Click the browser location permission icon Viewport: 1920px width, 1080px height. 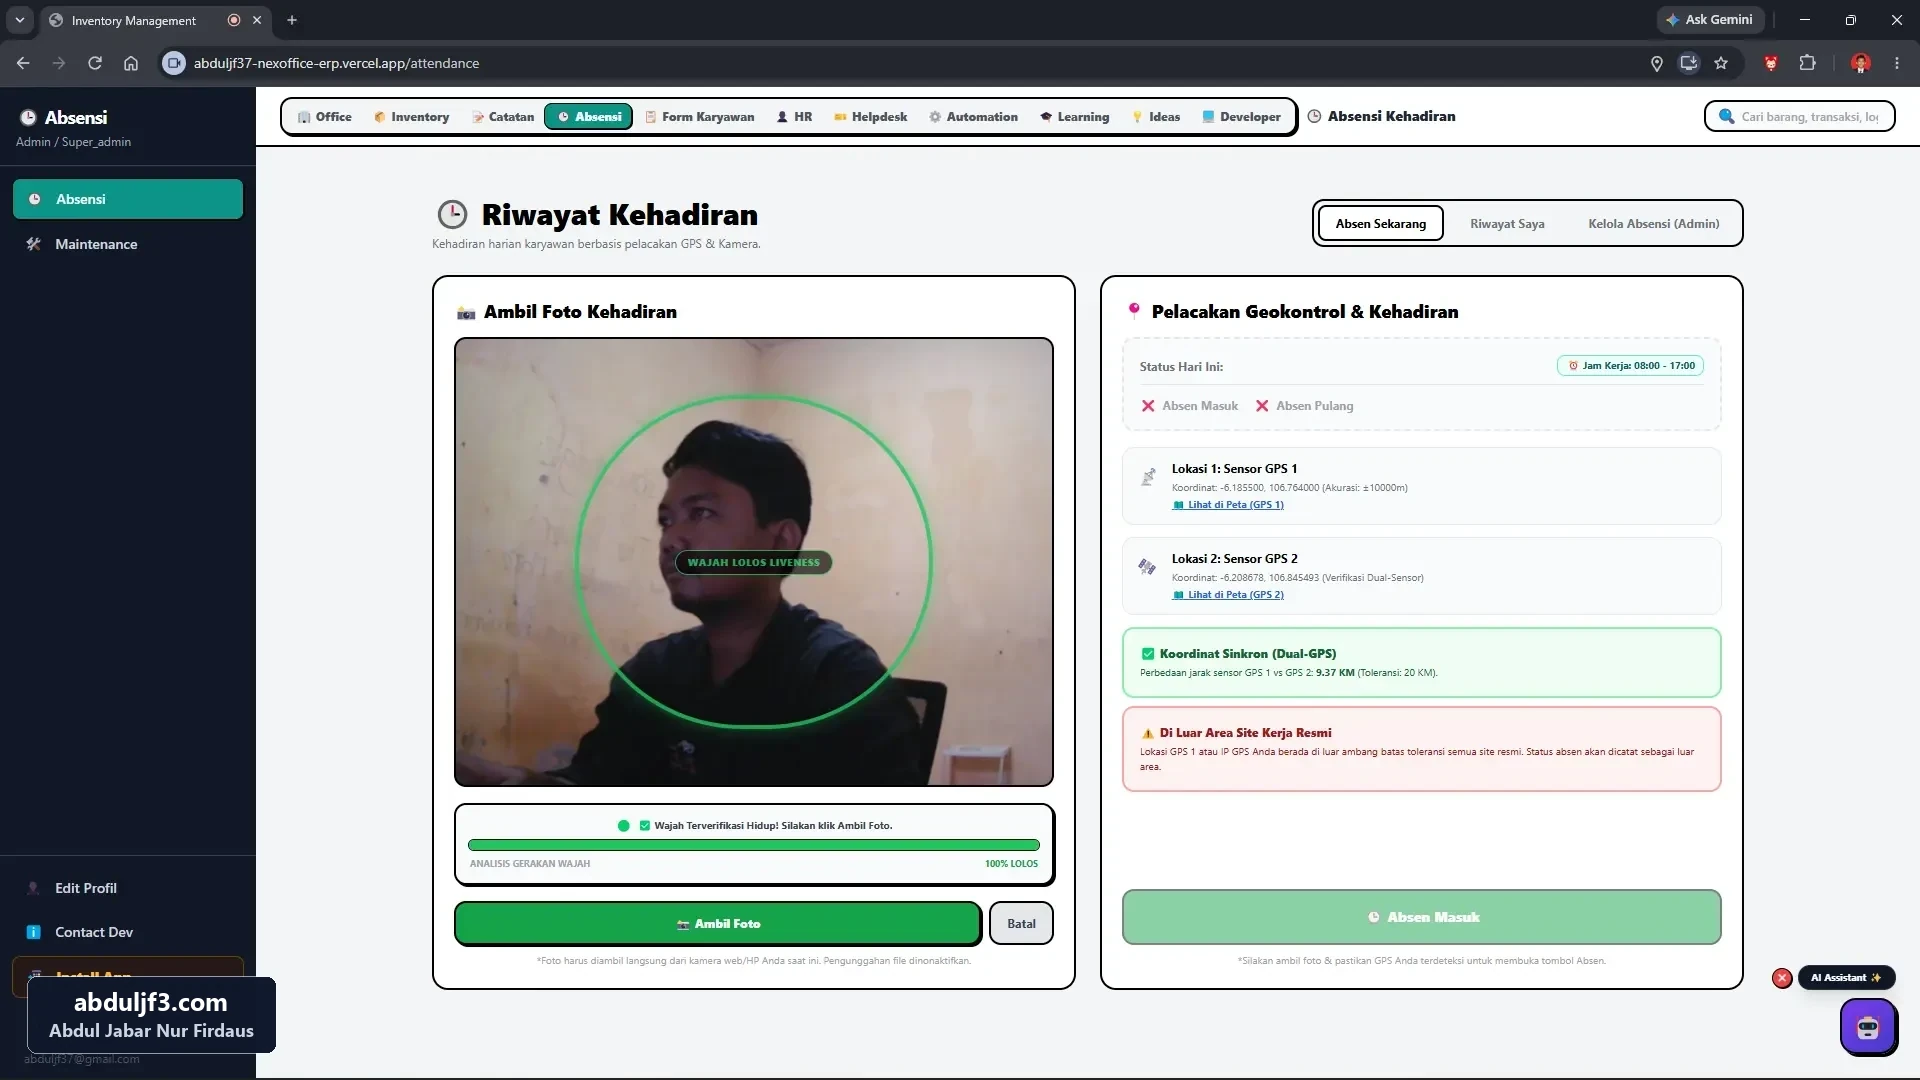coord(1656,63)
